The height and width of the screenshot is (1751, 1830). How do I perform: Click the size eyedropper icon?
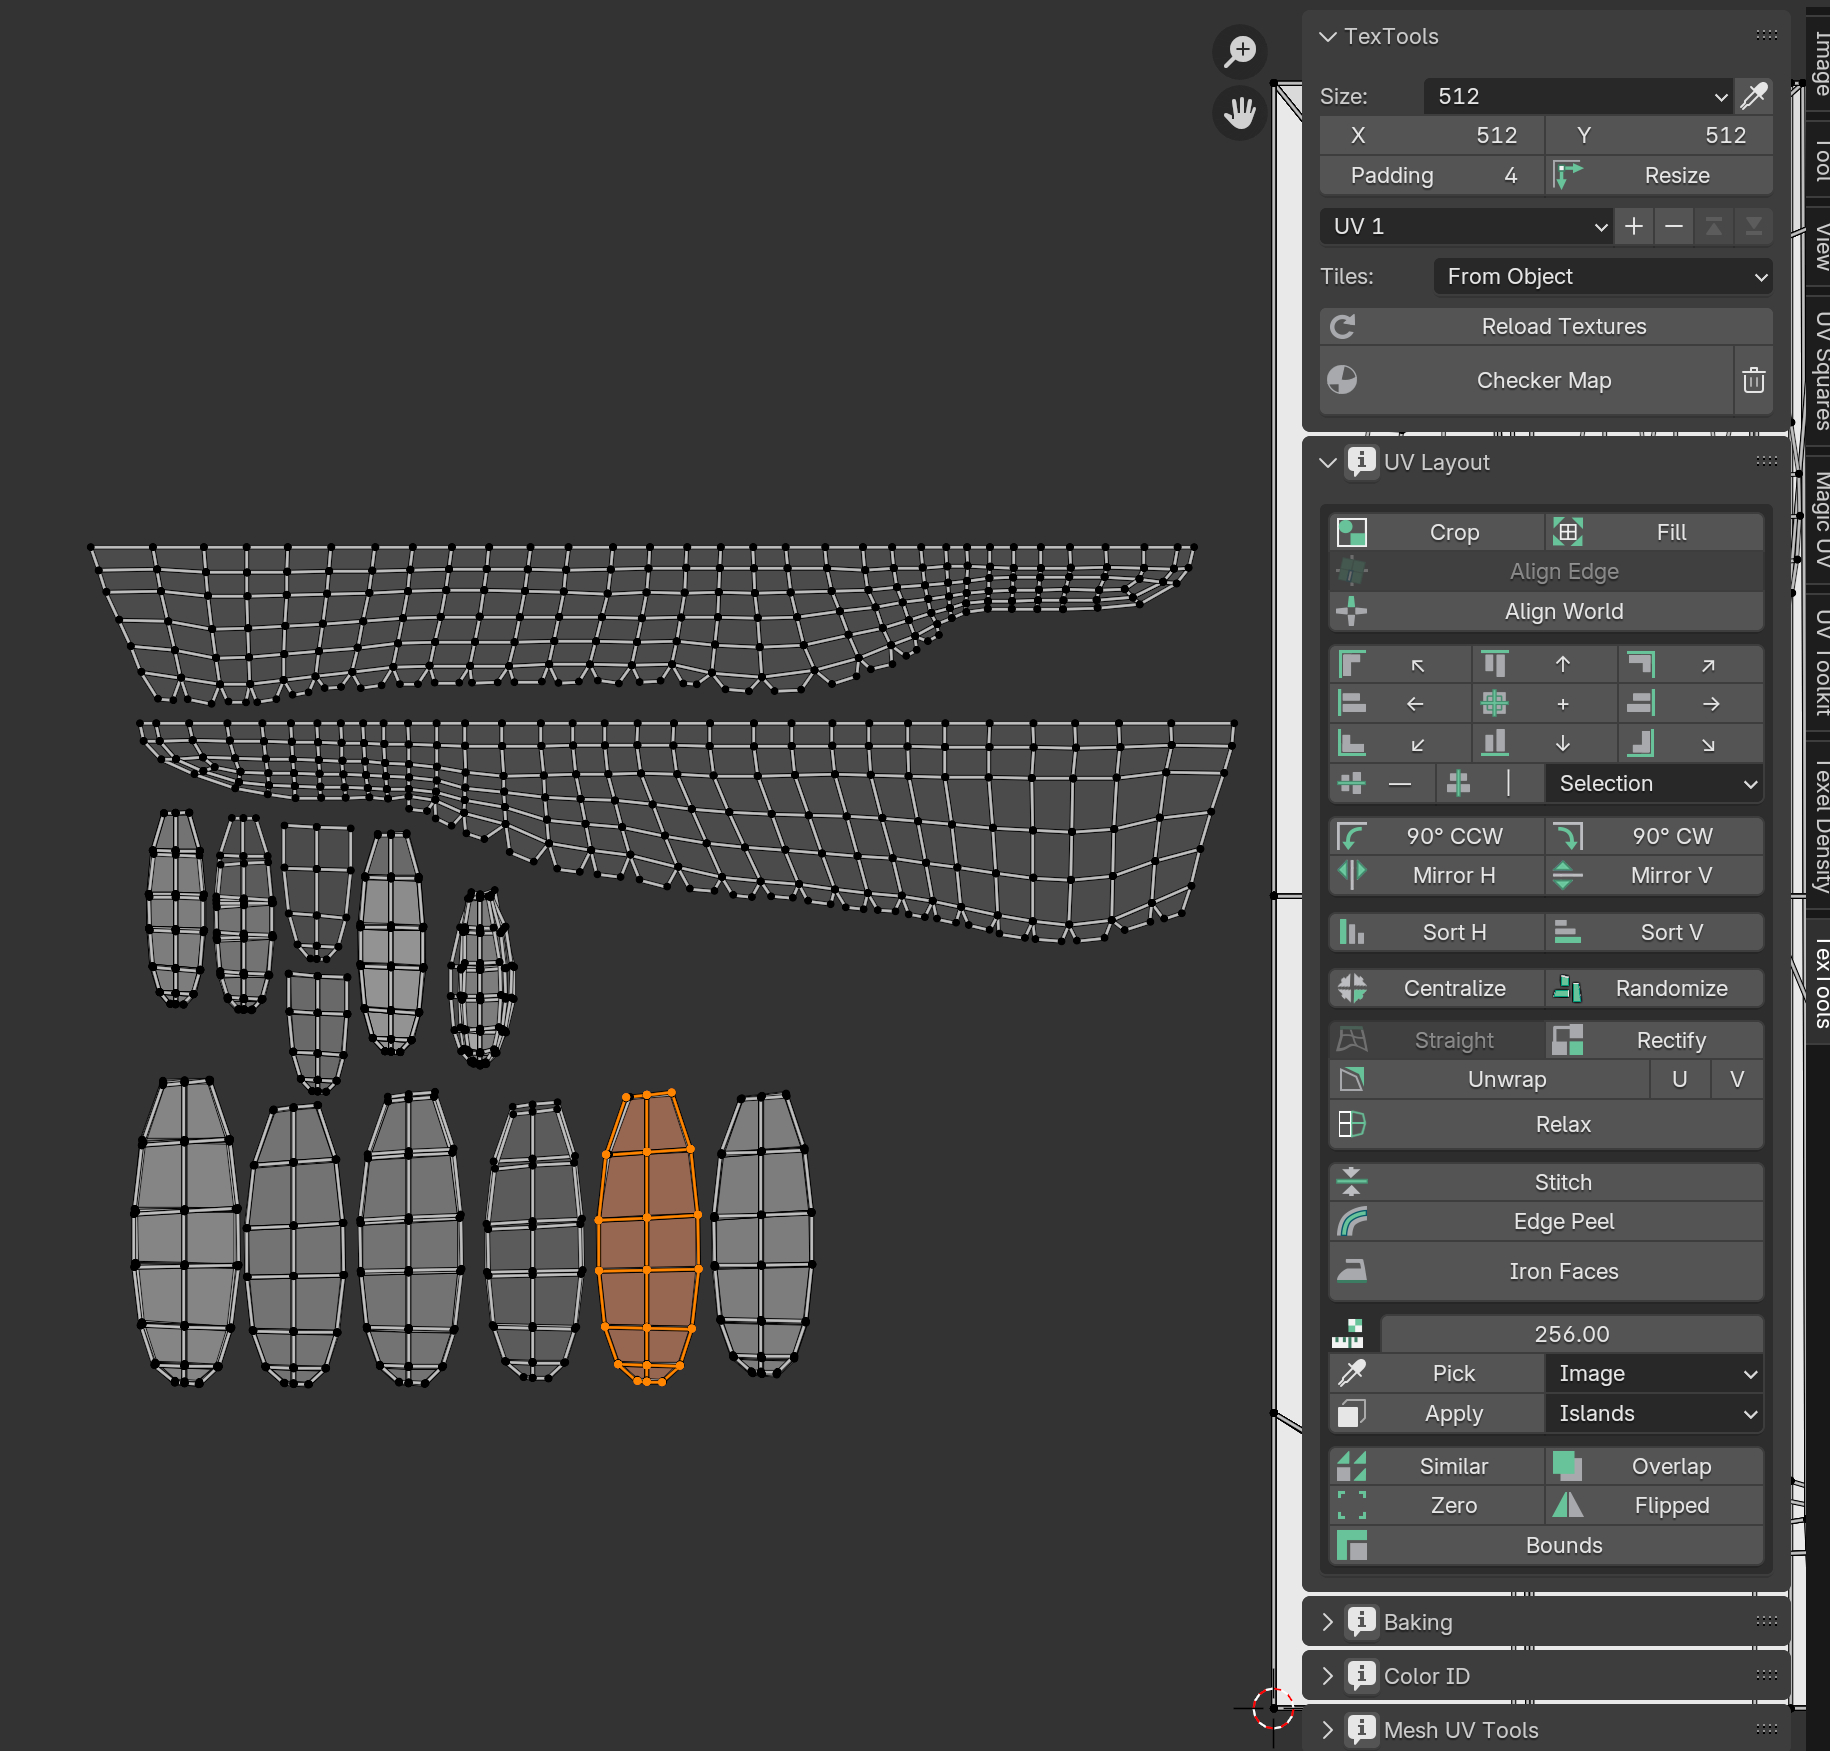click(x=1754, y=96)
